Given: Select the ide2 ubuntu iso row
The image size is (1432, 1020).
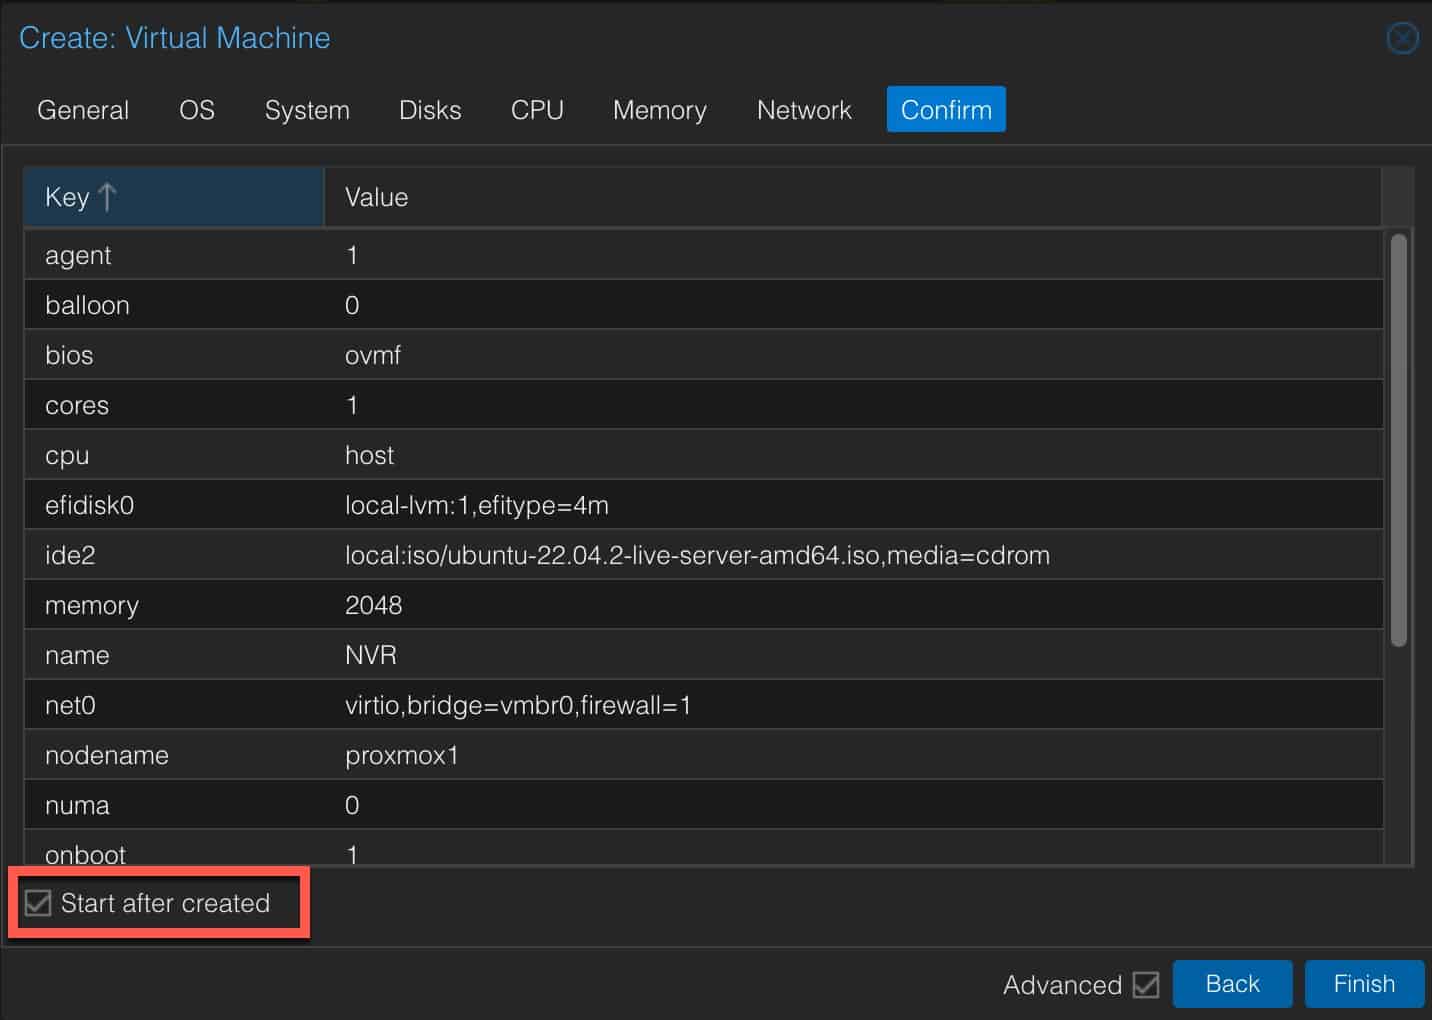Looking at the screenshot, I should [704, 555].
